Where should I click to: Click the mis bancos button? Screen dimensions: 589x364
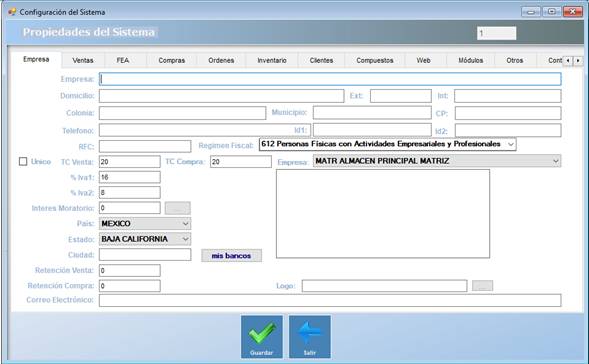click(231, 255)
